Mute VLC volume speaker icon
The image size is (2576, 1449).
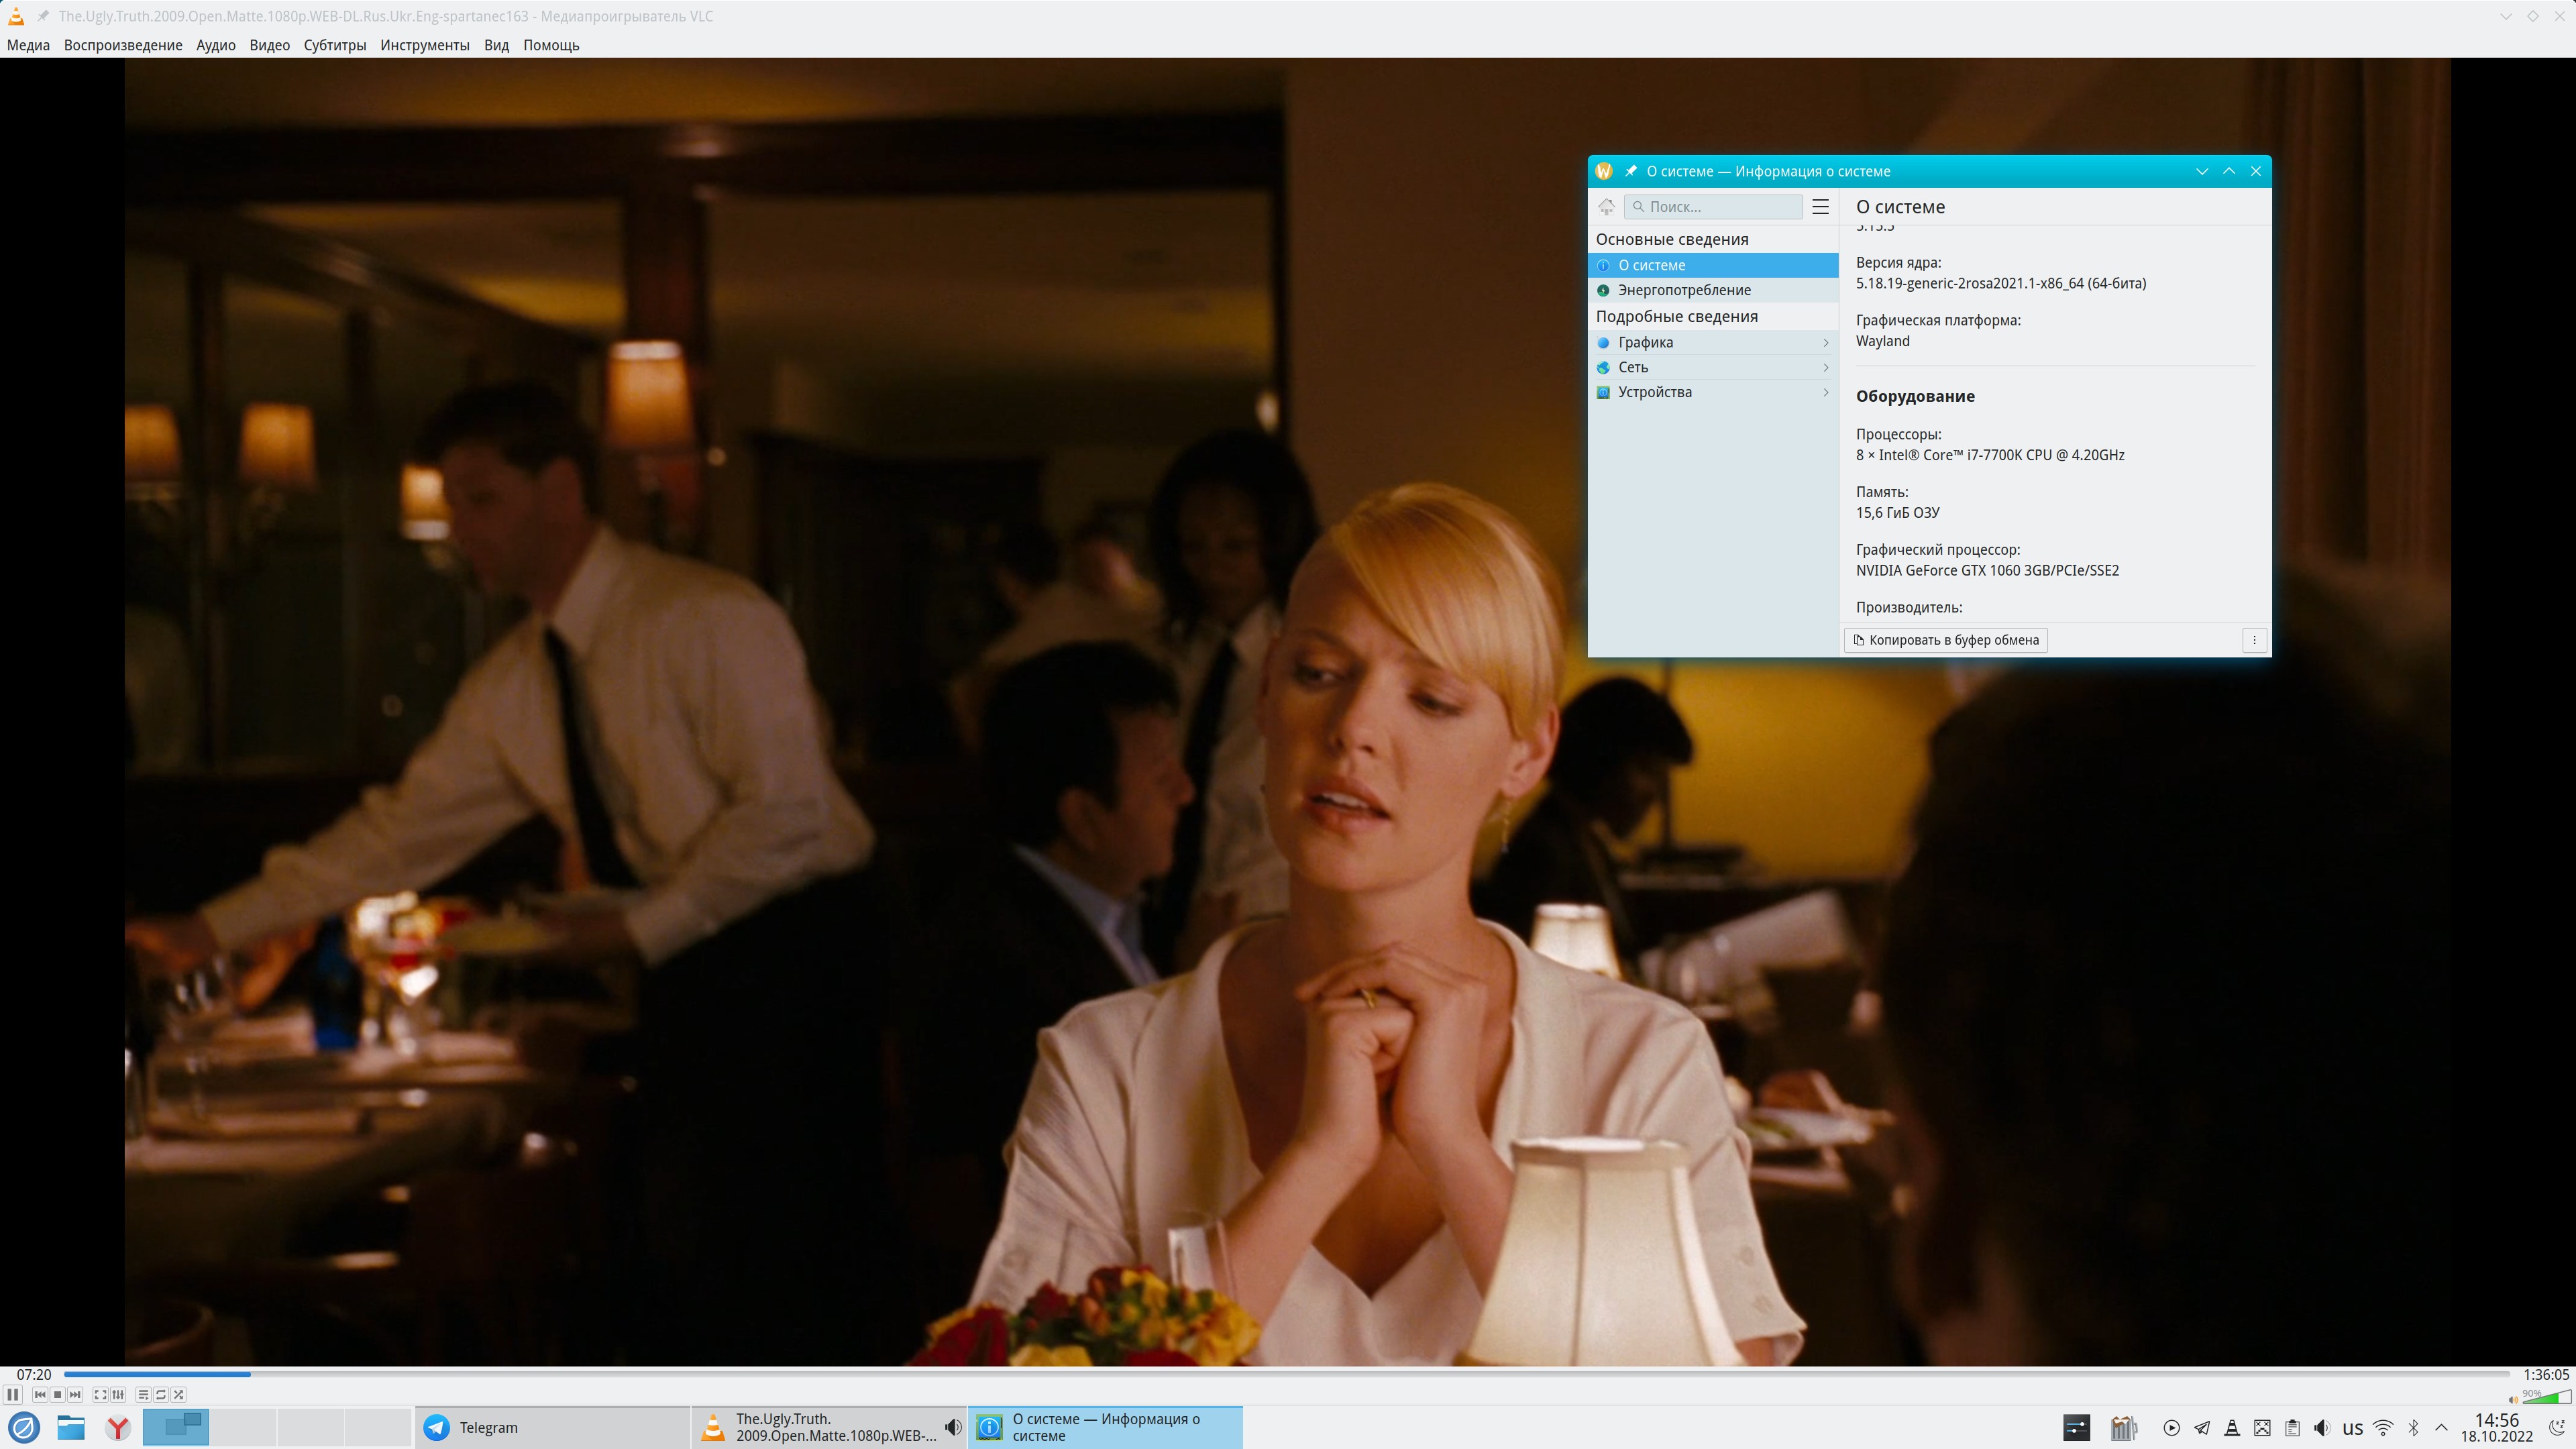pyautogui.click(x=2513, y=1400)
